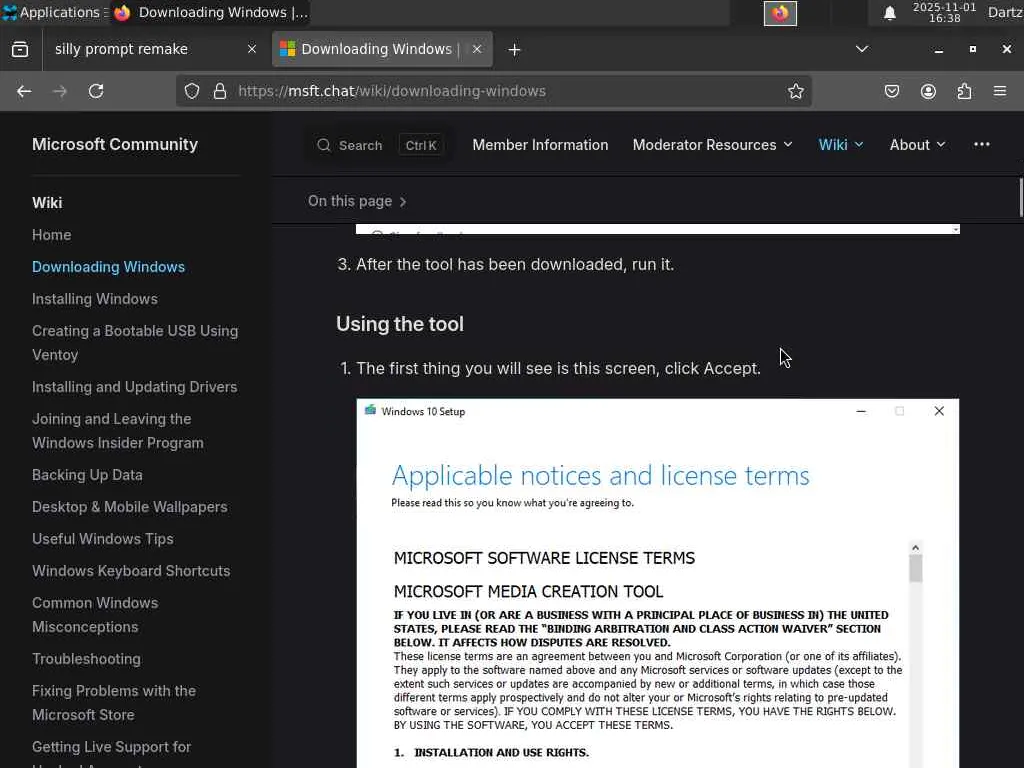Switch to the 'silly prompt remake' tab
The width and height of the screenshot is (1024, 768).
[155, 49]
